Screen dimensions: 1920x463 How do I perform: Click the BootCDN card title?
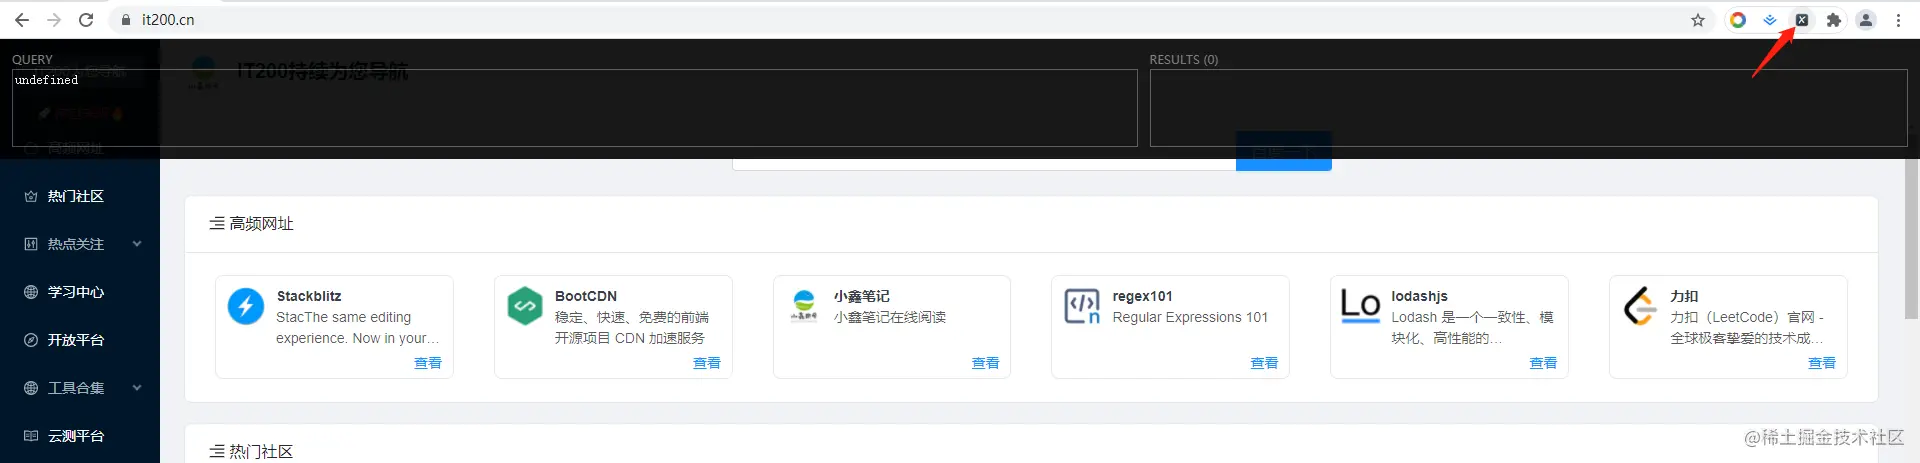(586, 296)
